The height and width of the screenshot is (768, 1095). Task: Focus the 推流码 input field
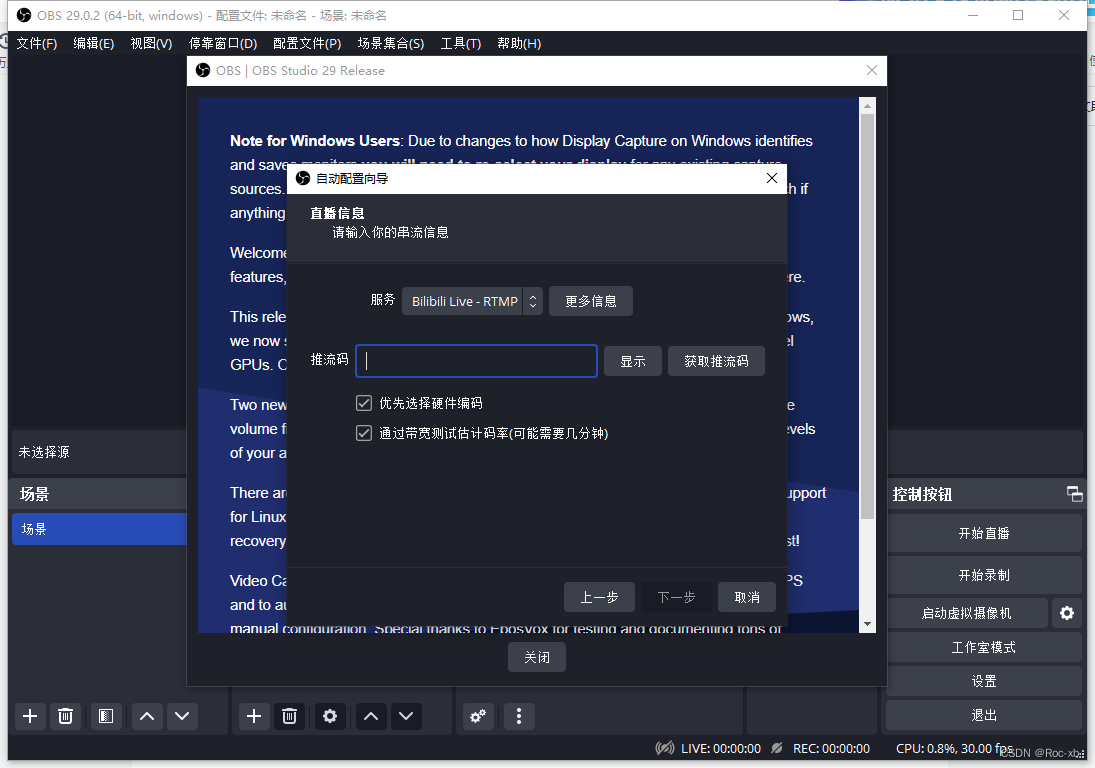point(476,361)
